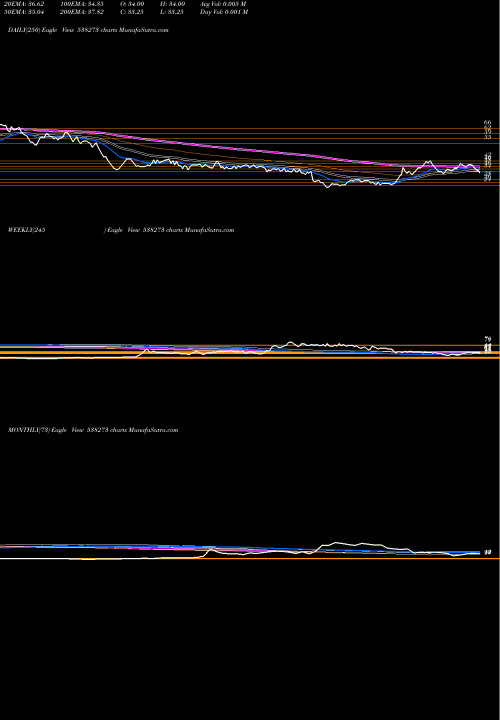
Task: Click the MONTHLY chart title text
Action: coord(93,430)
